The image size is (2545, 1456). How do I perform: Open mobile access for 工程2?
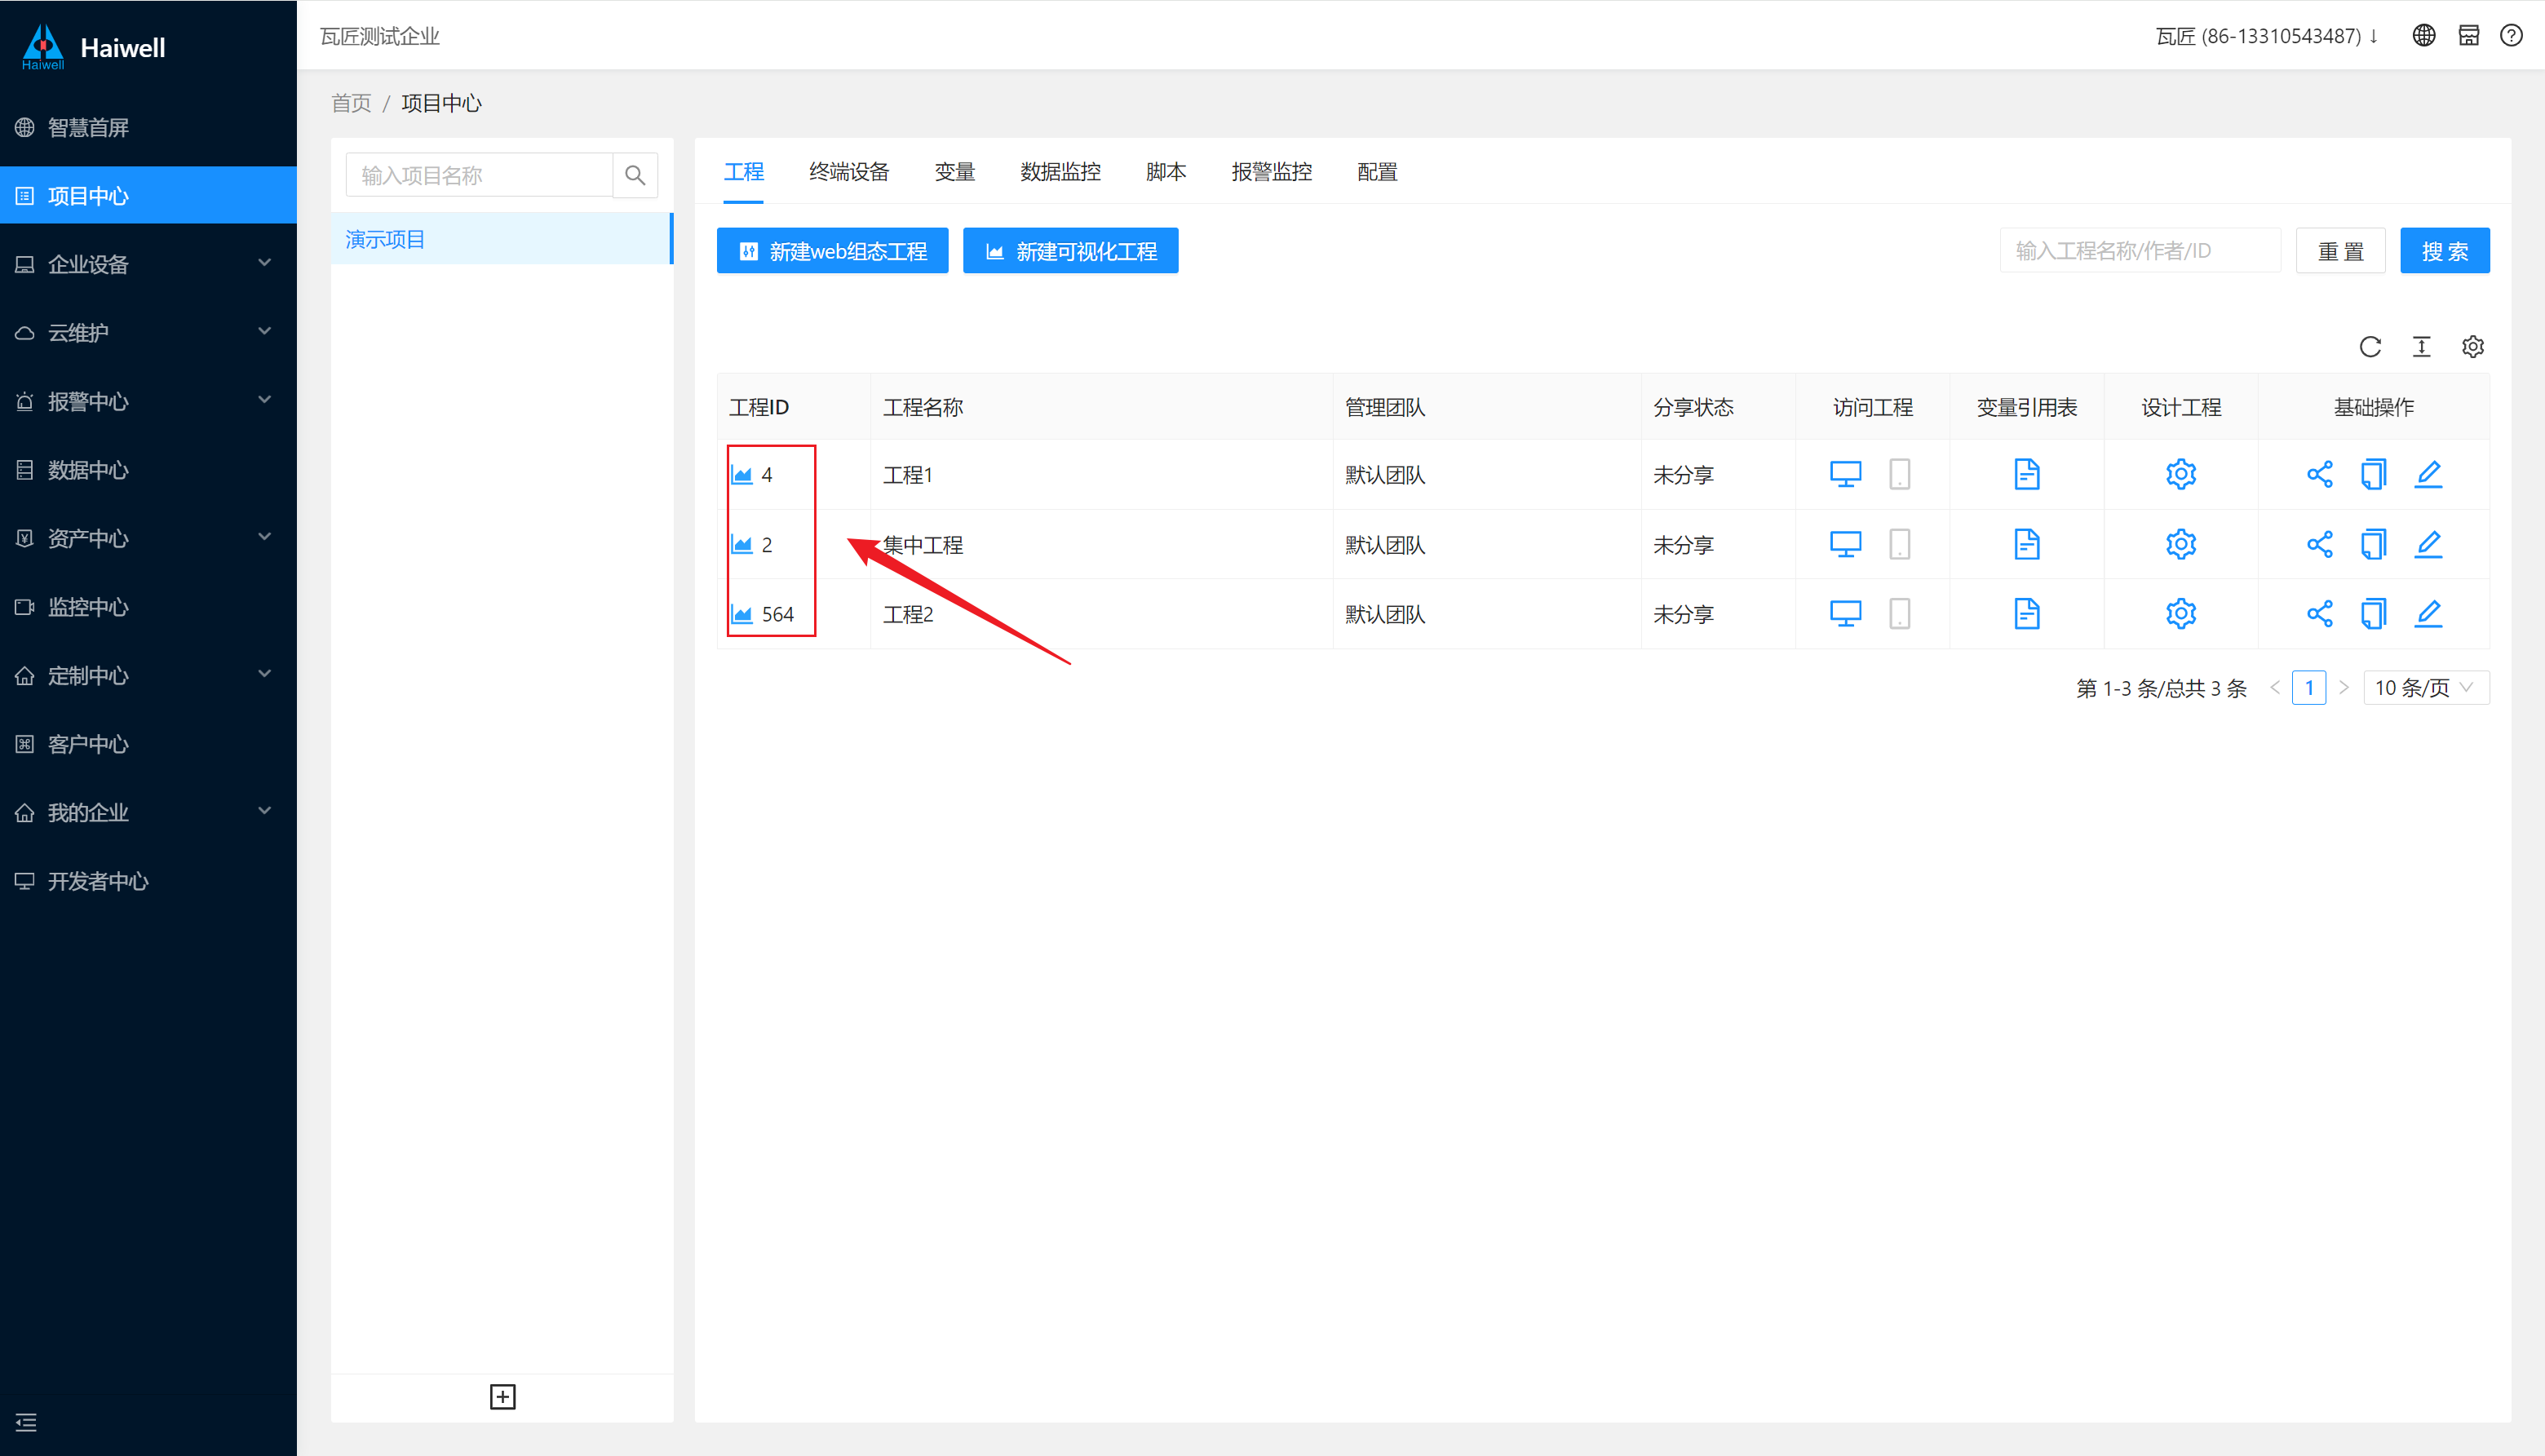pyautogui.click(x=1900, y=613)
